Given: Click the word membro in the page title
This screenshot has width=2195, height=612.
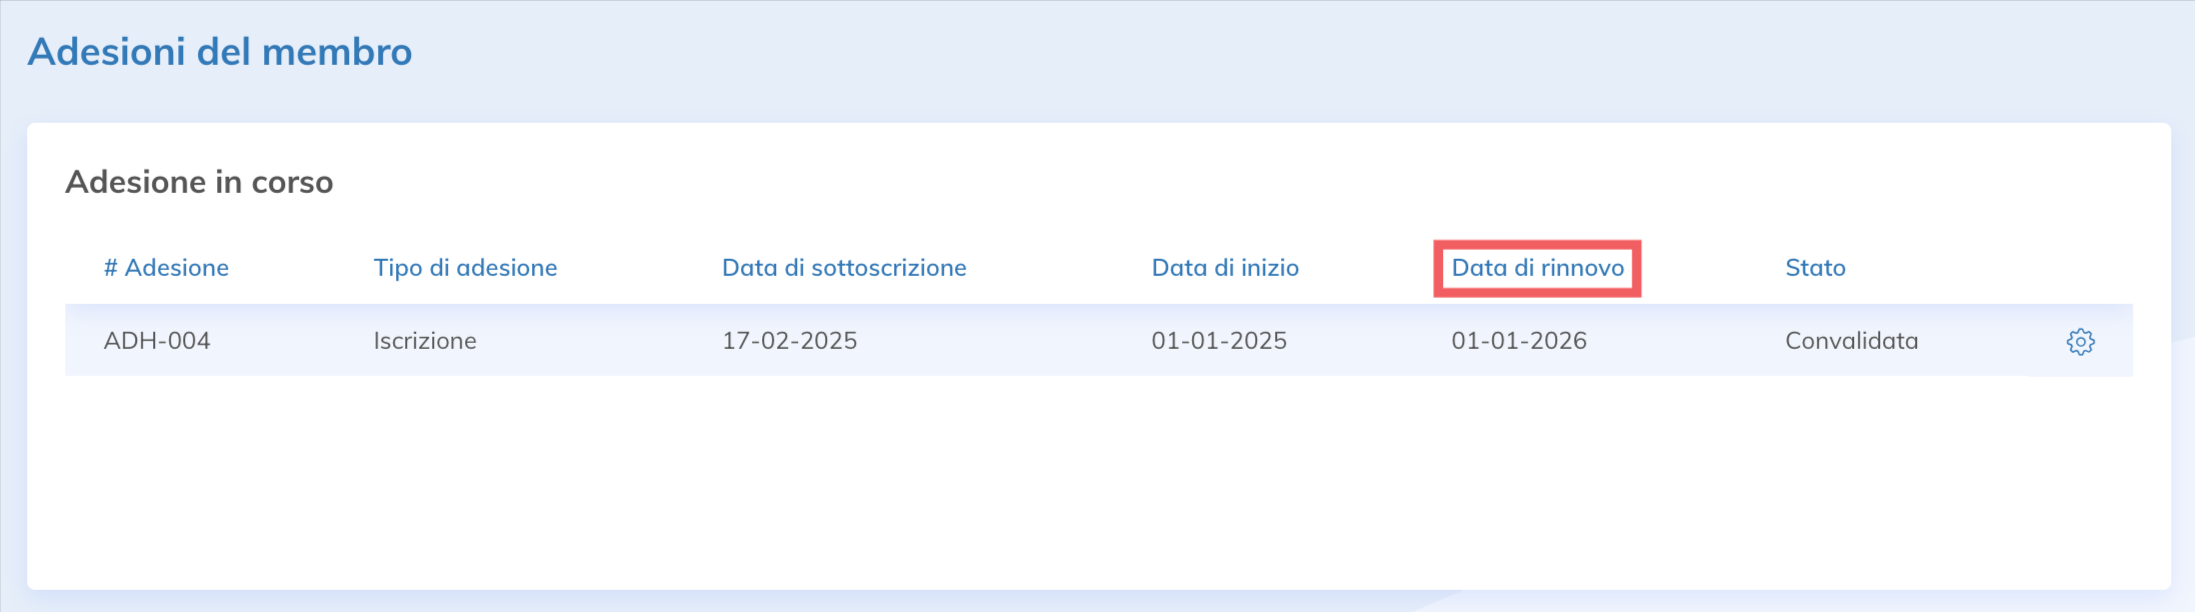Looking at the screenshot, I should 337,52.
